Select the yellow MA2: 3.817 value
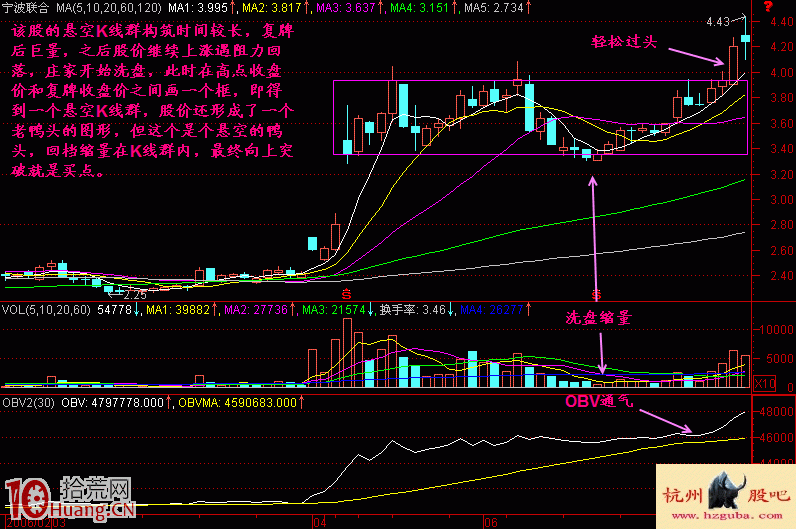Screen dimensions: 796x529 (x=272, y=8)
